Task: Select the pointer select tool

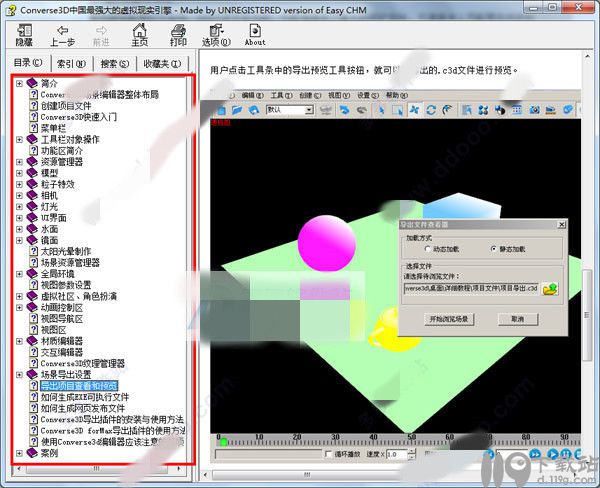Action: (x=381, y=110)
